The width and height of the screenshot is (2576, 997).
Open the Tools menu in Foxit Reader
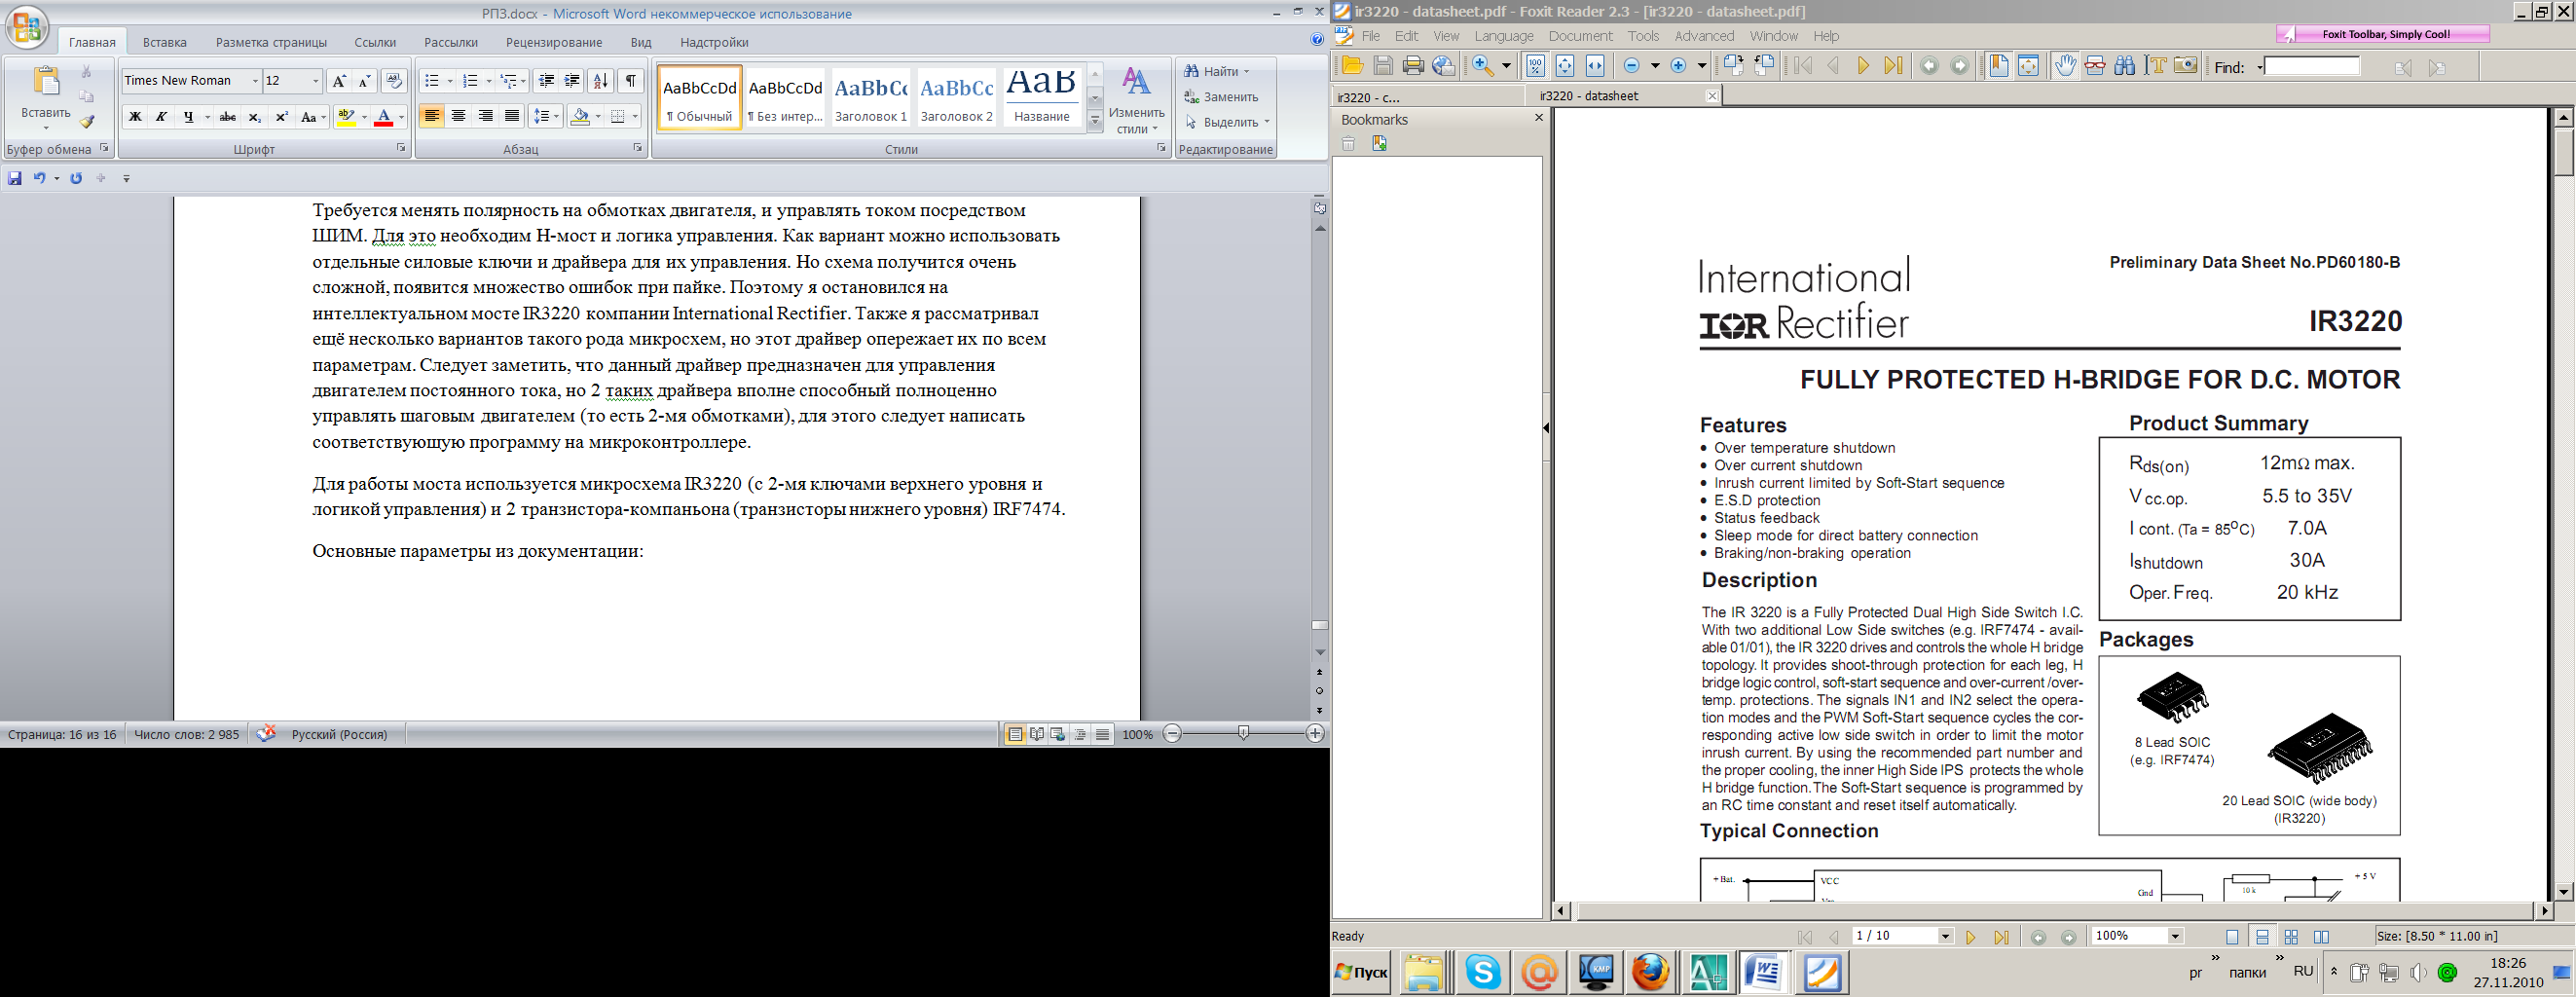tap(1643, 36)
